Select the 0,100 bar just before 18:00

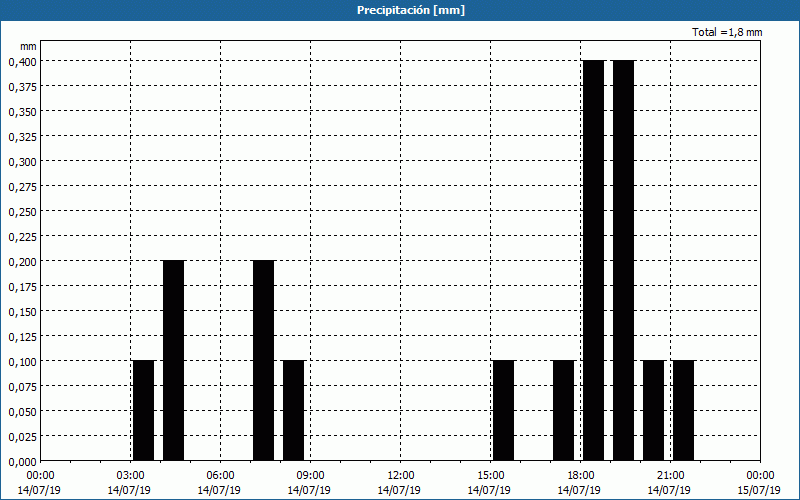564,411
